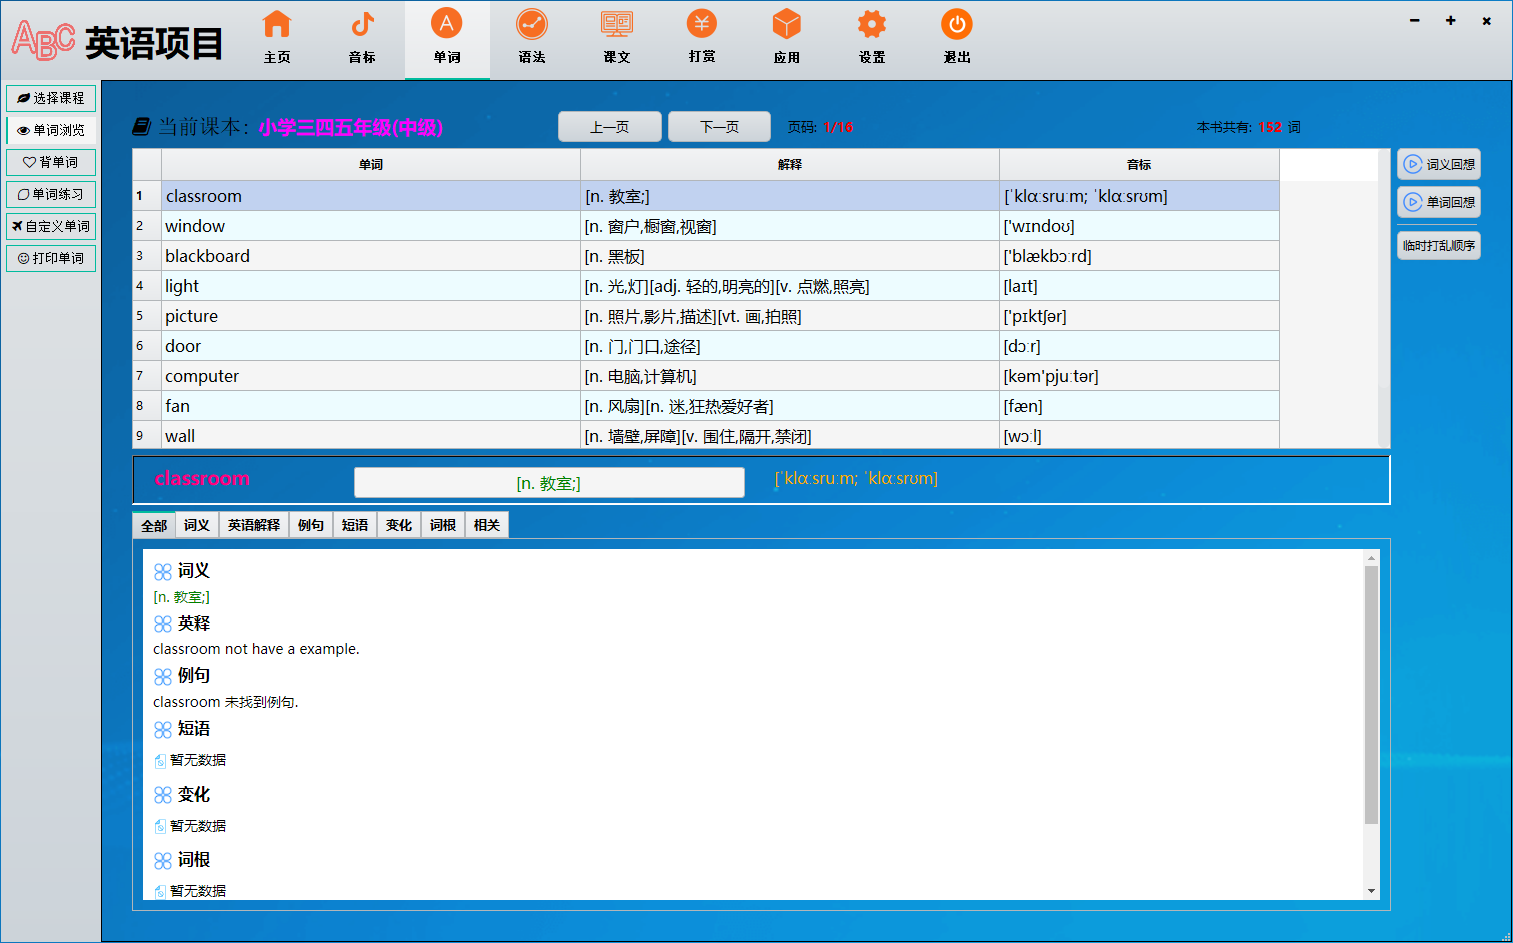Click the ['wɪndoʊ] phonetic cell

(1139, 226)
